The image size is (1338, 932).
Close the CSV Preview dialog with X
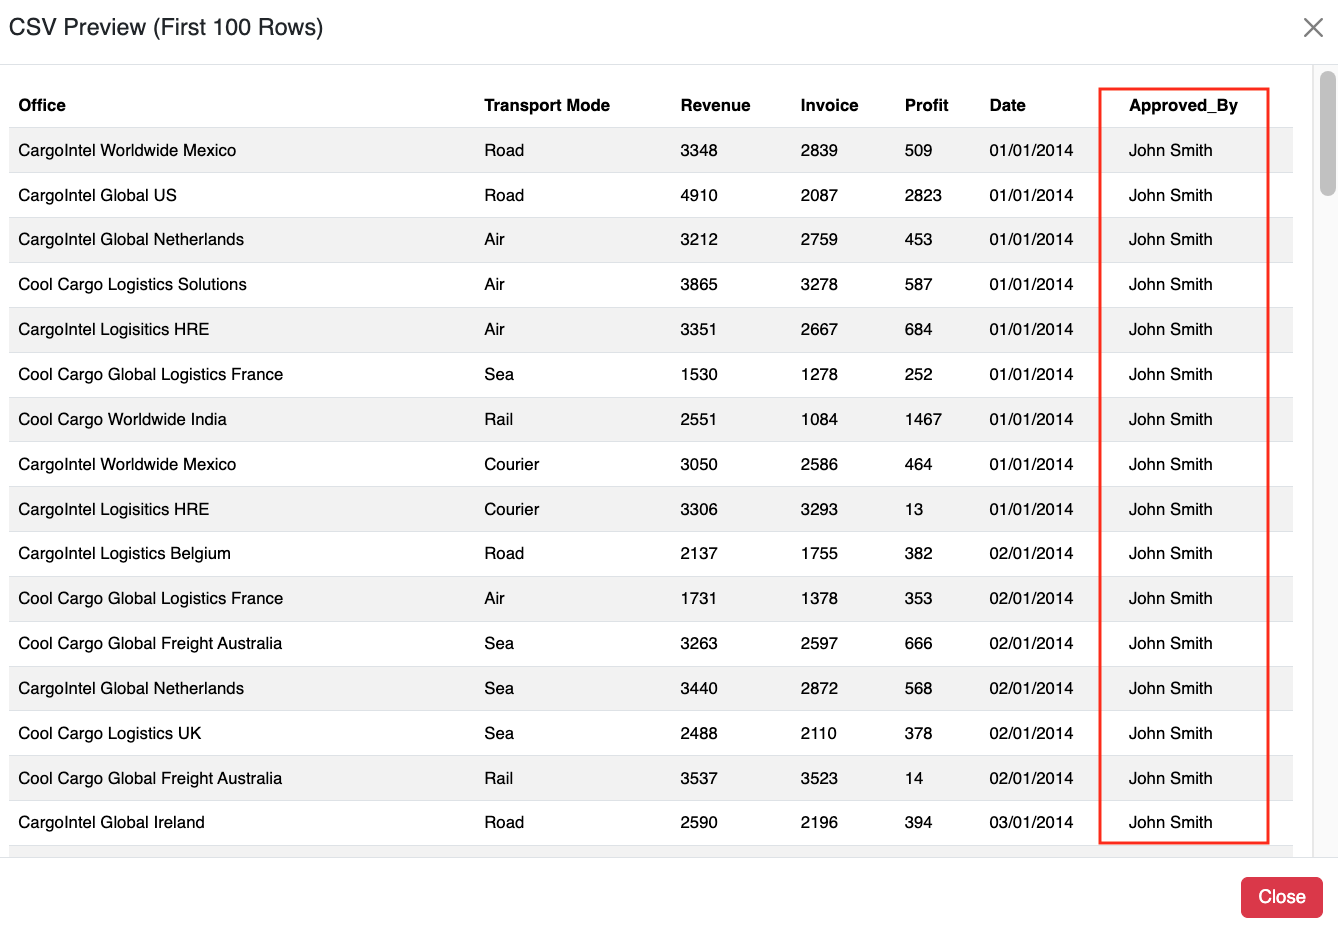tap(1313, 28)
